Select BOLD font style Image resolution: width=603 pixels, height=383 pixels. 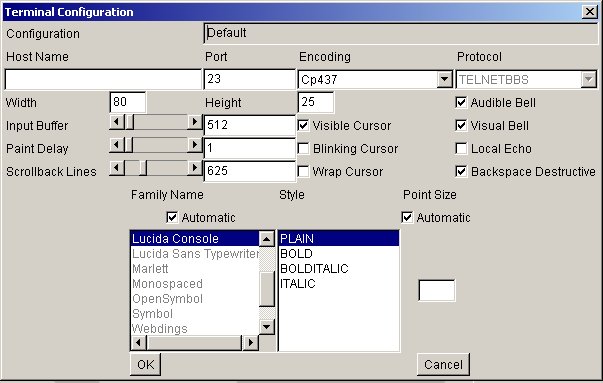pyautogui.click(x=338, y=254)
